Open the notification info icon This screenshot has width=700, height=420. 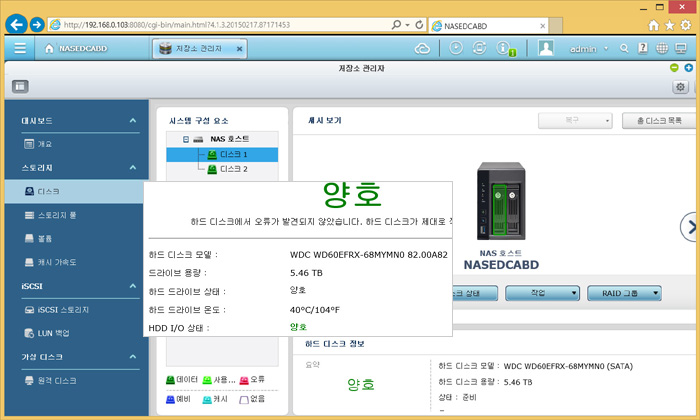pos(504,47)
